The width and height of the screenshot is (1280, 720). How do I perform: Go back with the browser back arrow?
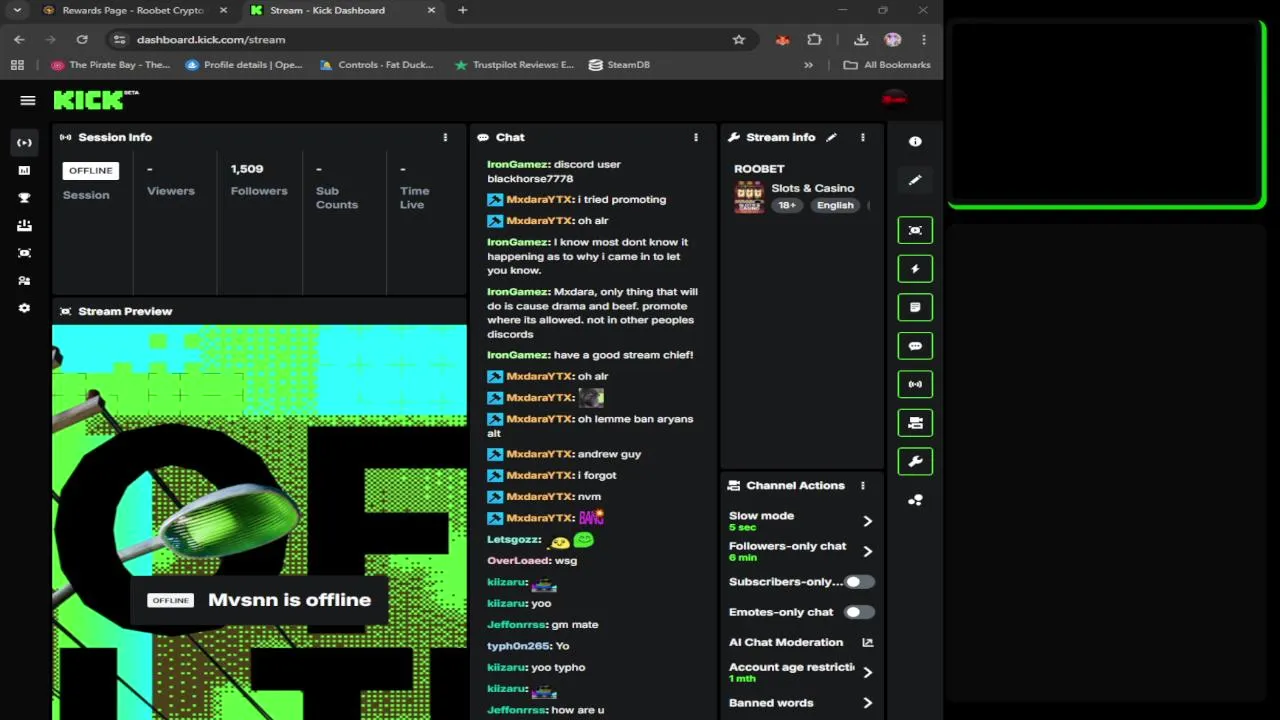(19, 39)
